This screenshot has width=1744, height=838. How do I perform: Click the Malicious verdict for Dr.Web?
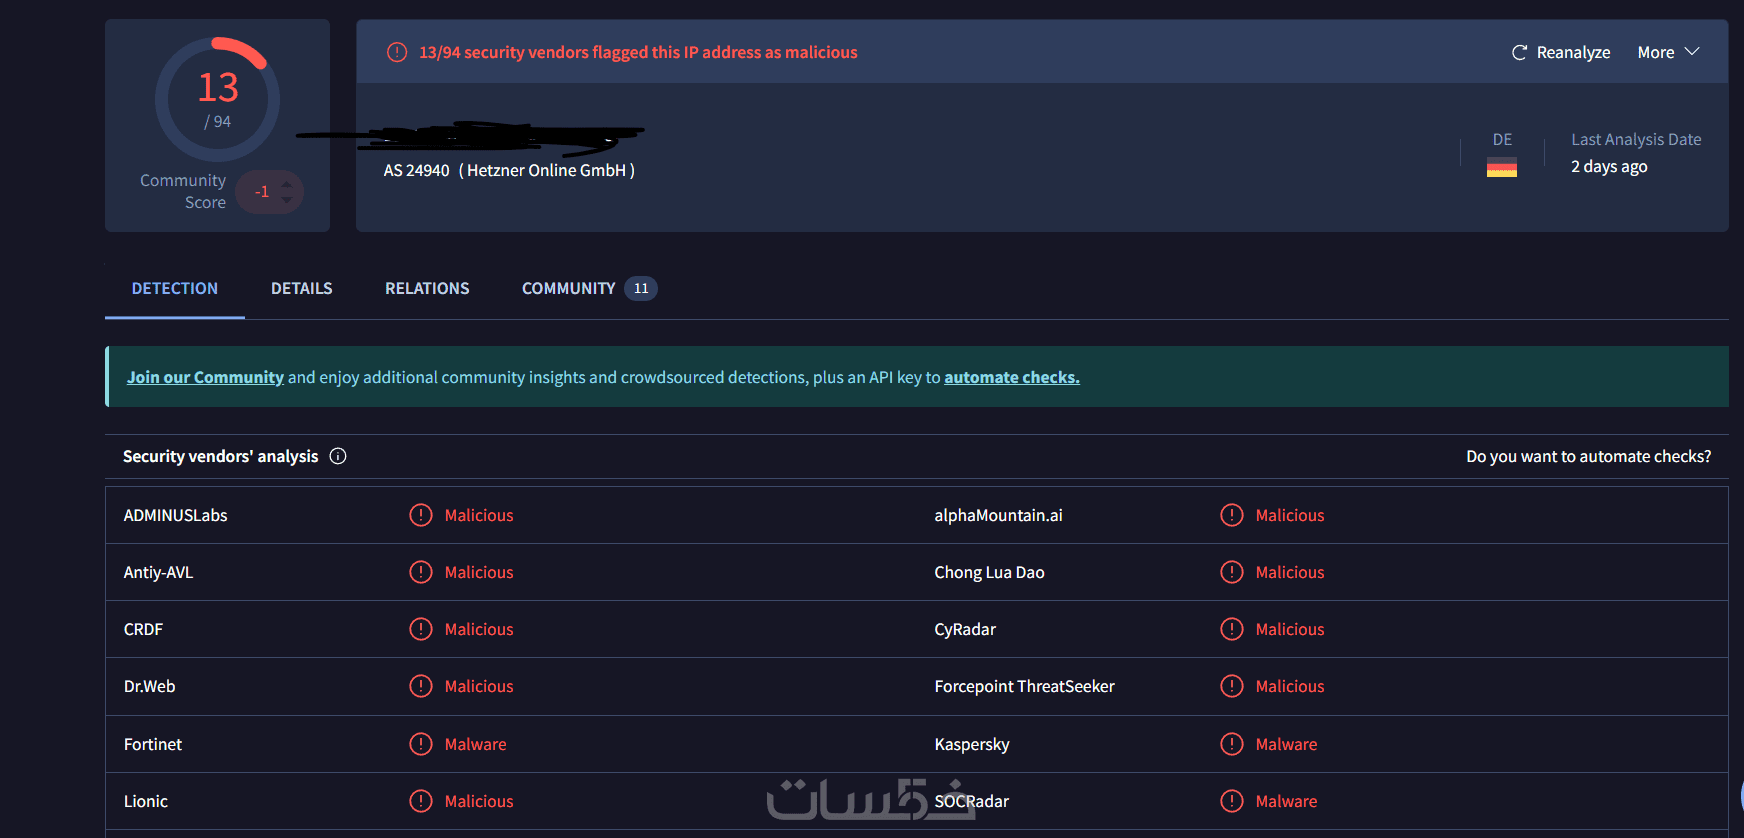pyautogui.click(x=479, y=686)
